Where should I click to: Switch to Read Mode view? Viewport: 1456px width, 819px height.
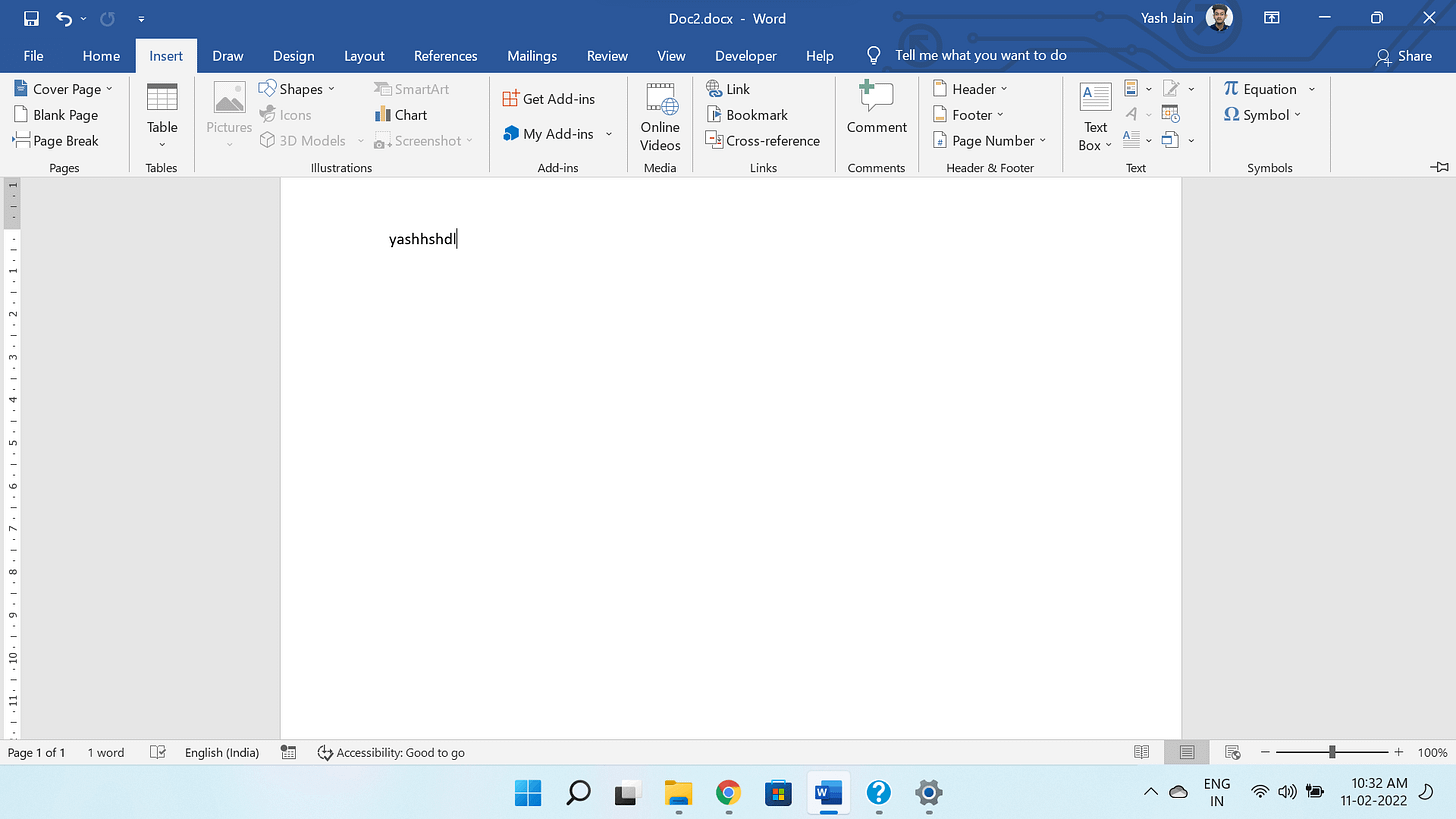coord(1141,752)
